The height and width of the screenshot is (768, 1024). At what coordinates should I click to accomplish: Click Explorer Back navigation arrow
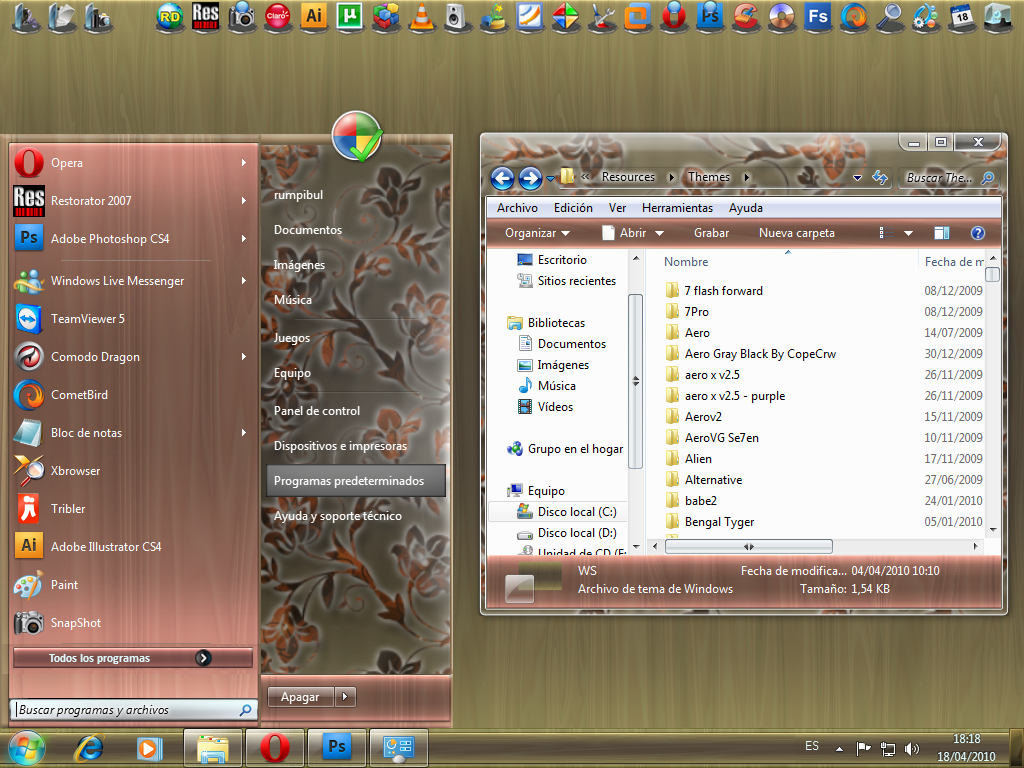[x=502, y=178]
